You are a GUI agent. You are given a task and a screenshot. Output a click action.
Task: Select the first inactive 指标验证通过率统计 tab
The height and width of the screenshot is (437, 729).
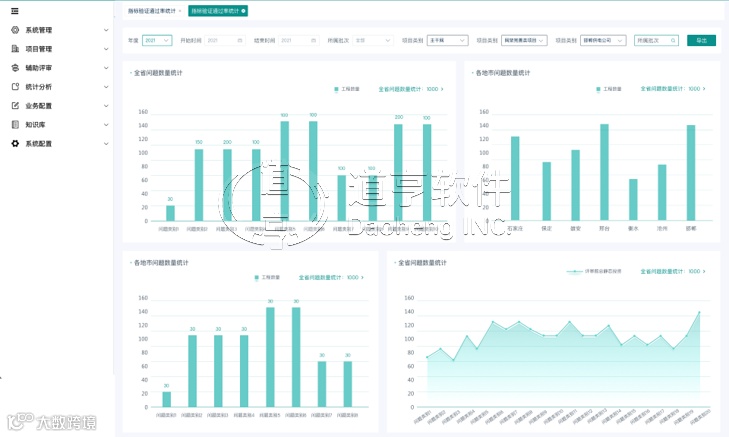click(154, 11)
